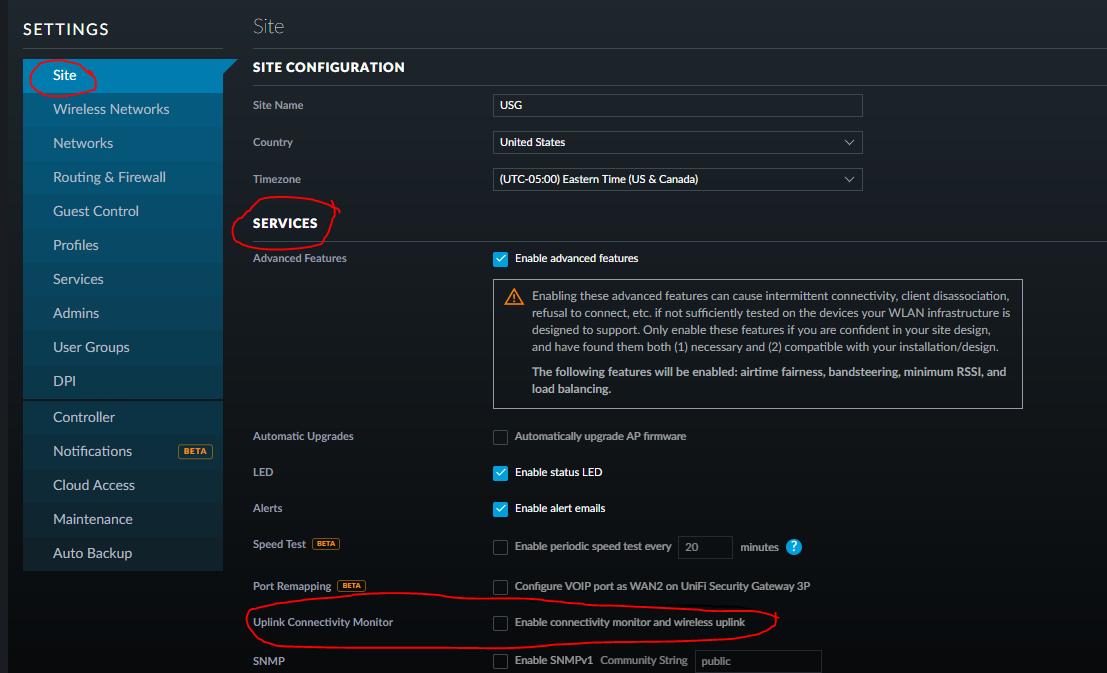Image resolution: width=1107 pixels, height=673 pixels.
Task: Expand the Timezone dropdown
Action: (677, 180)
